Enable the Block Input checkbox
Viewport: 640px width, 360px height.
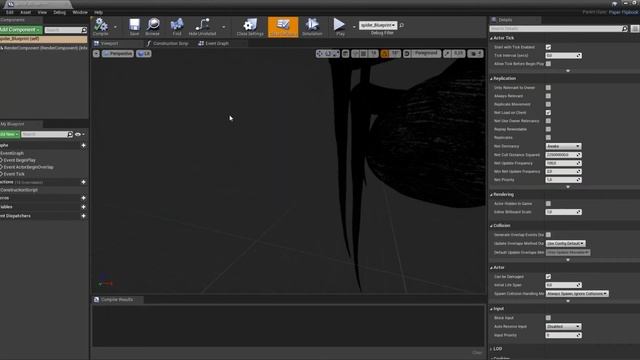pos(548,318)
